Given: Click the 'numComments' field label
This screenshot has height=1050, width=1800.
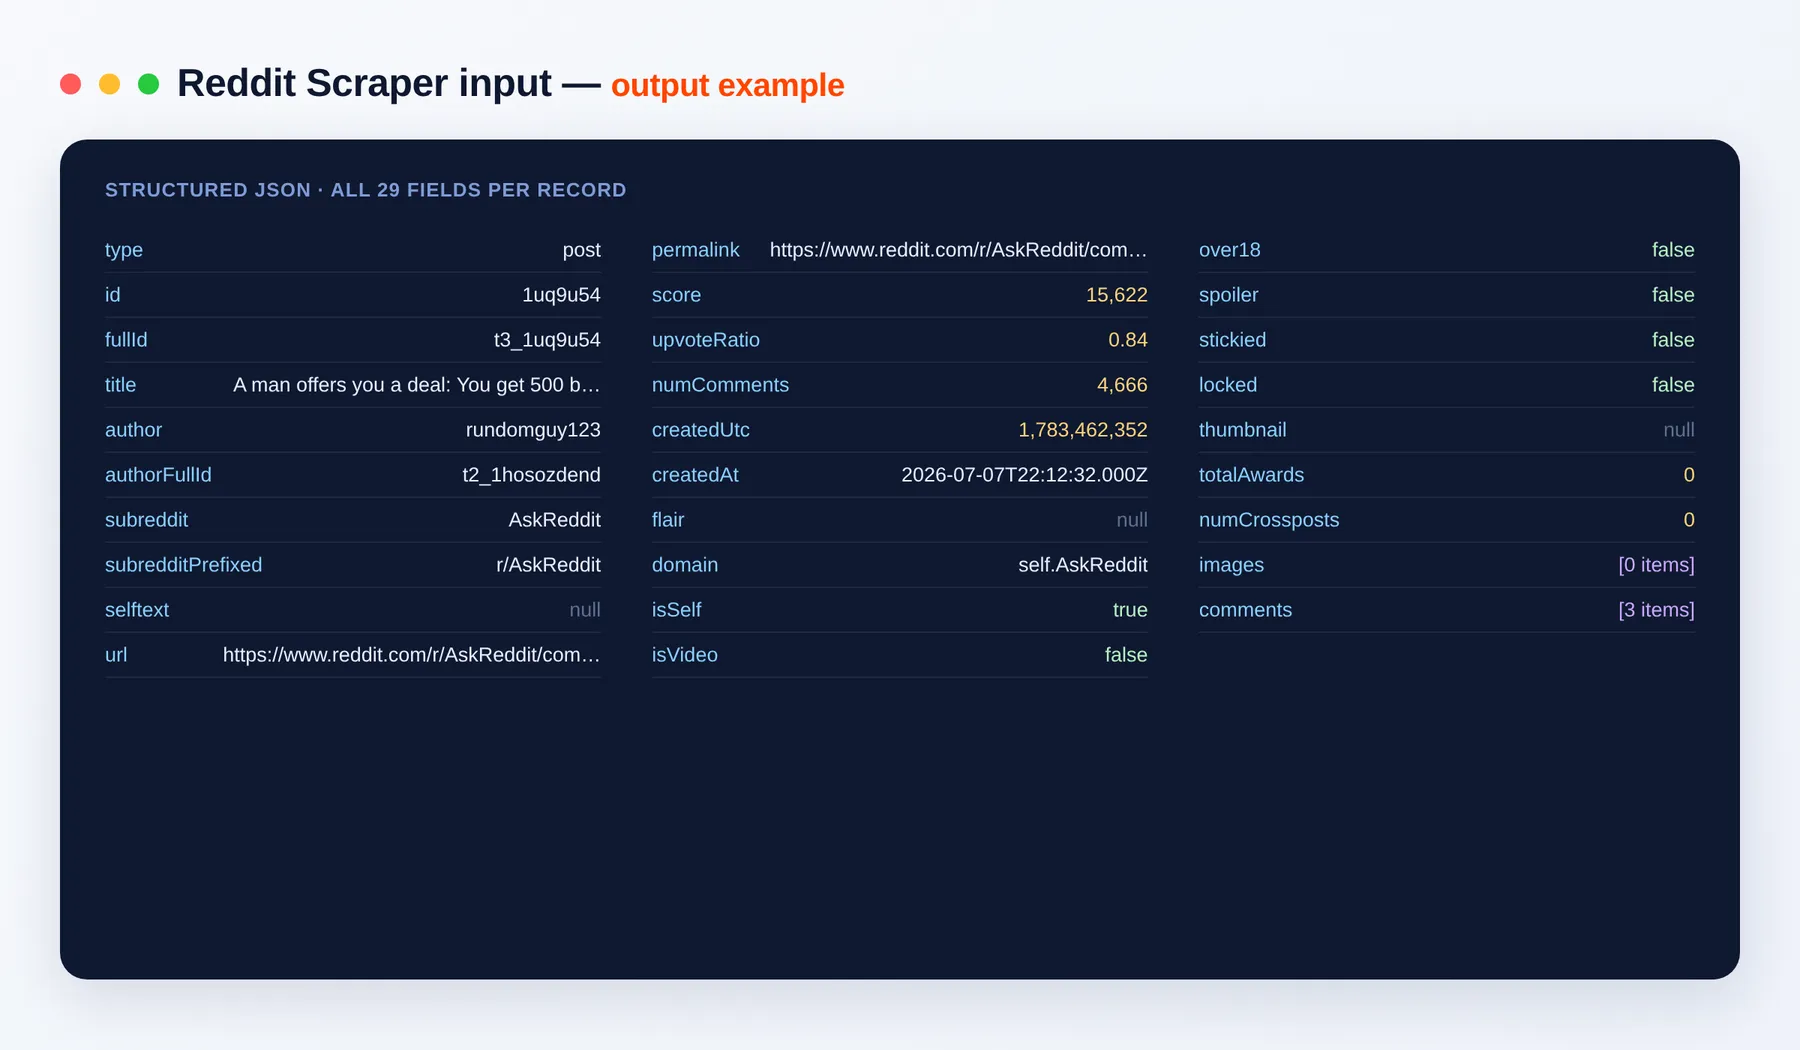Looking at the screenshot, I should click(720, 385).
